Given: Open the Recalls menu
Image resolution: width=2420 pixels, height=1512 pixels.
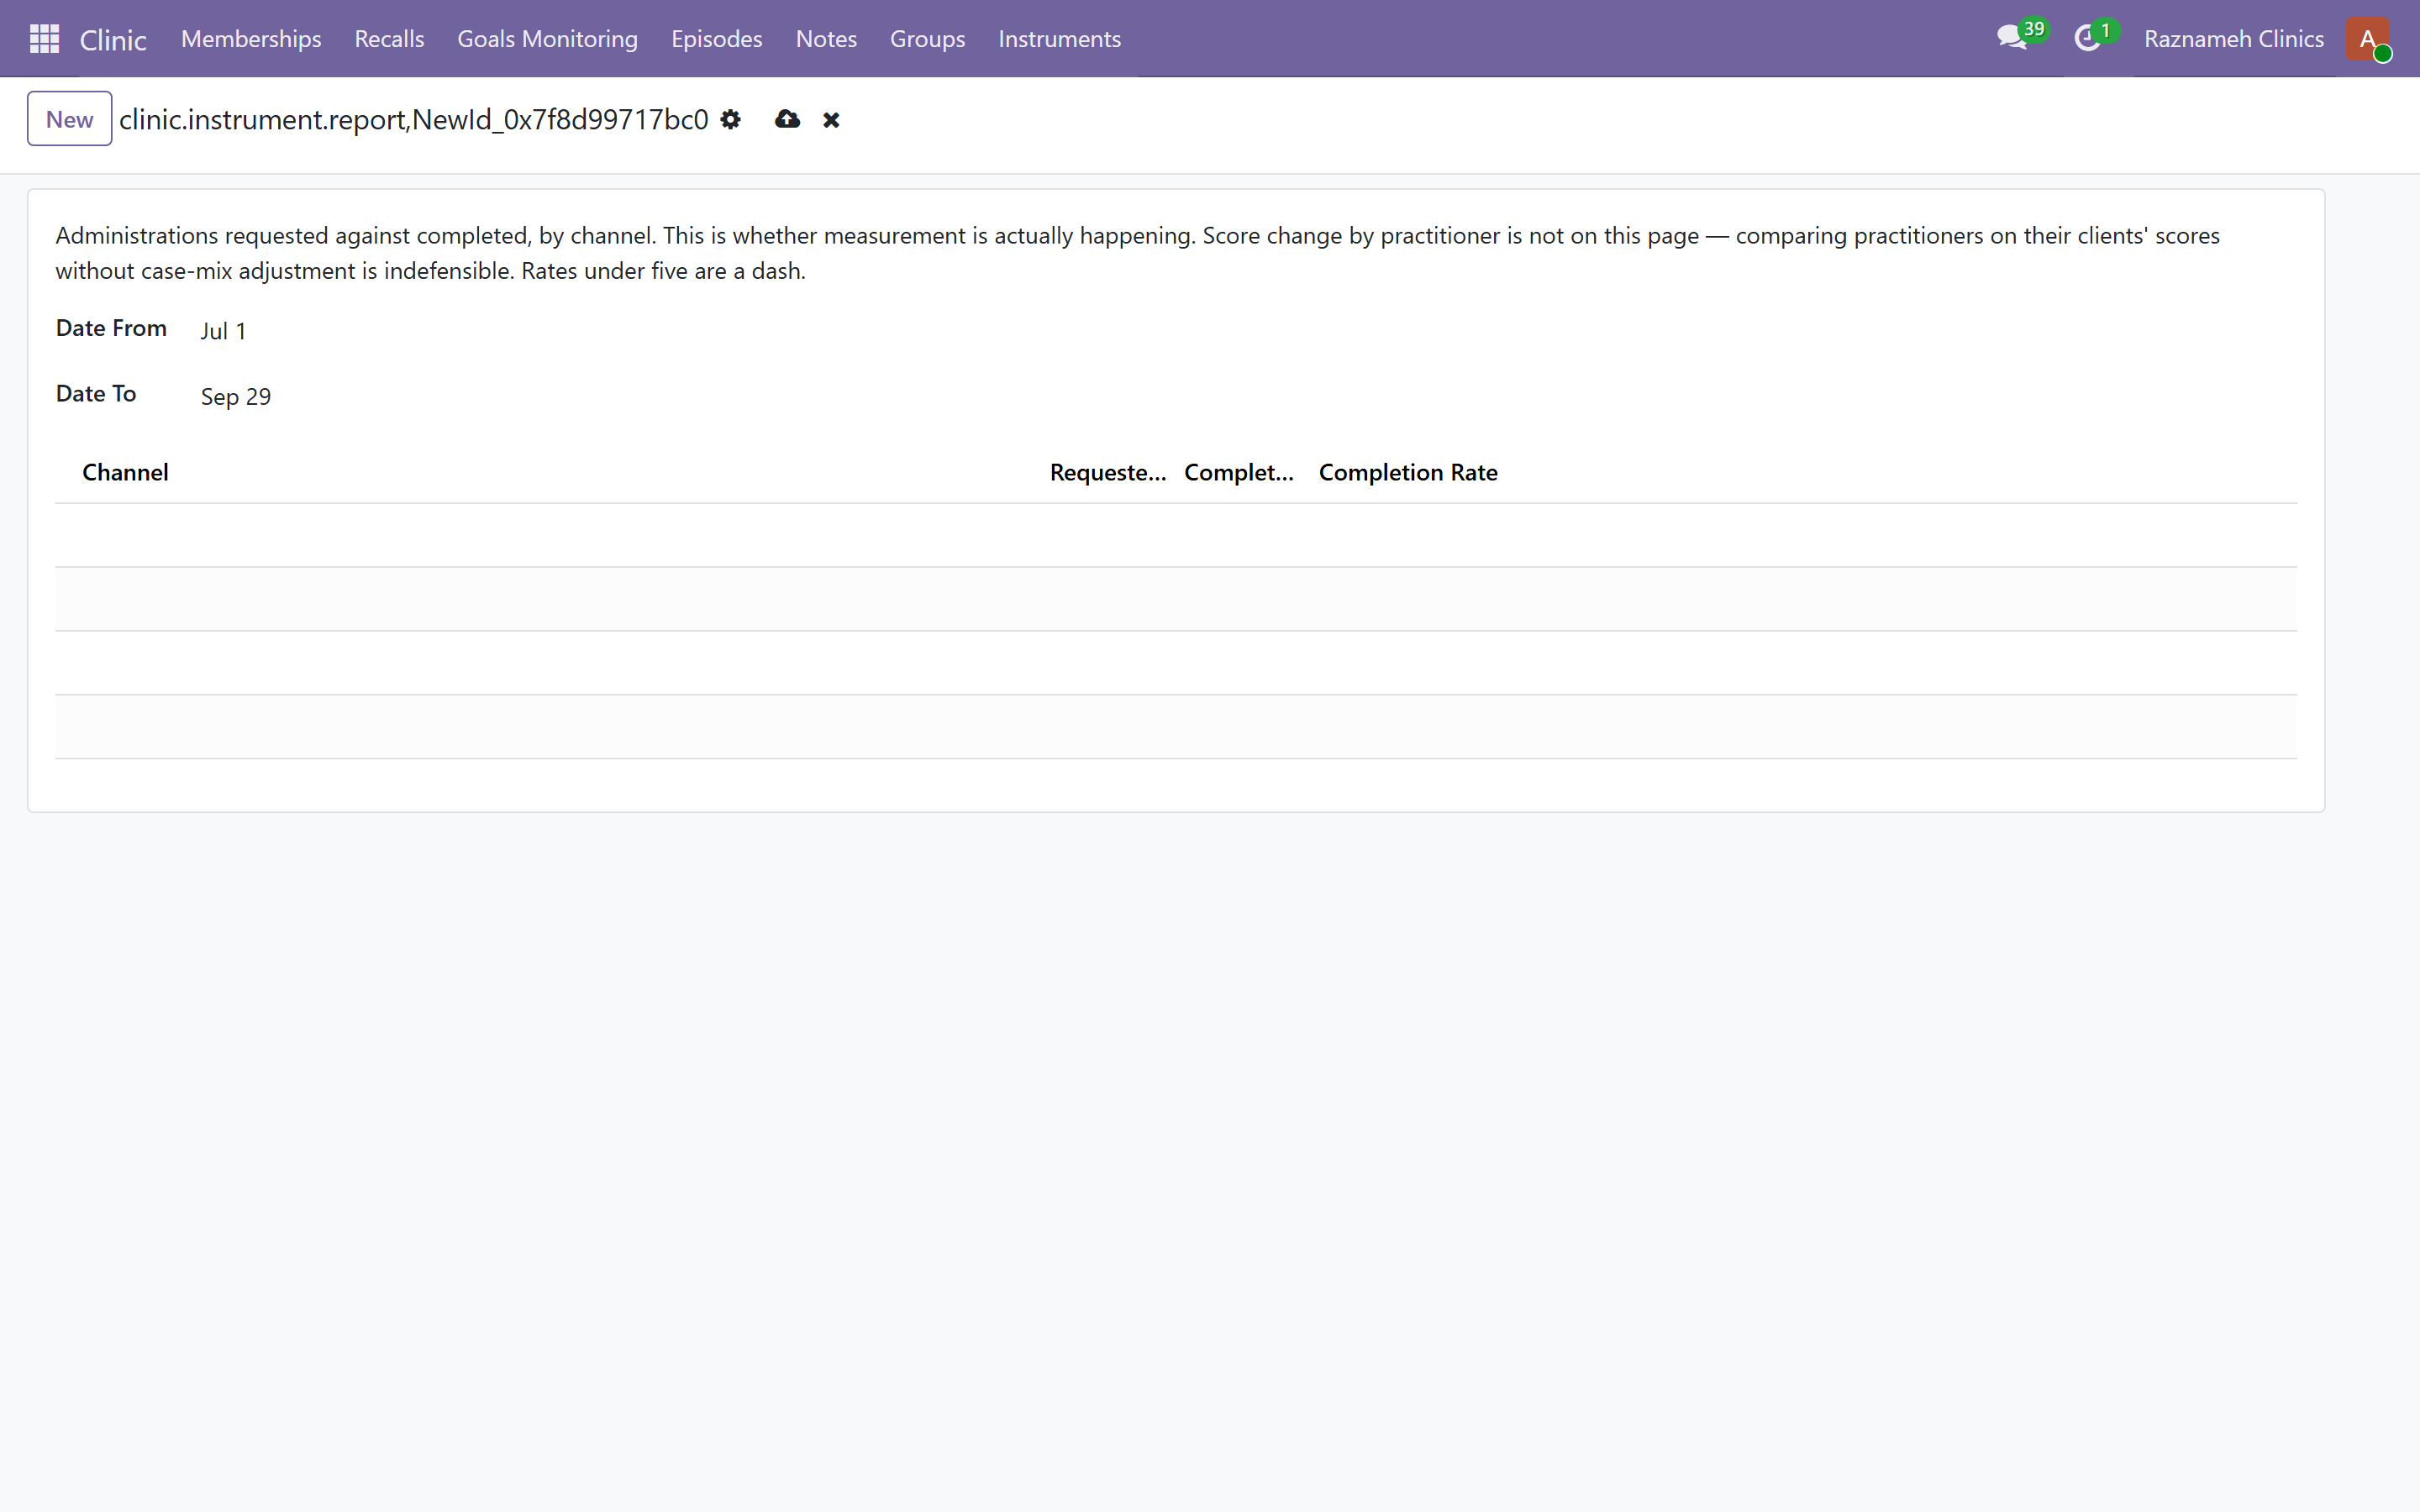Looking at the screenshot, I should pos(389,39).
